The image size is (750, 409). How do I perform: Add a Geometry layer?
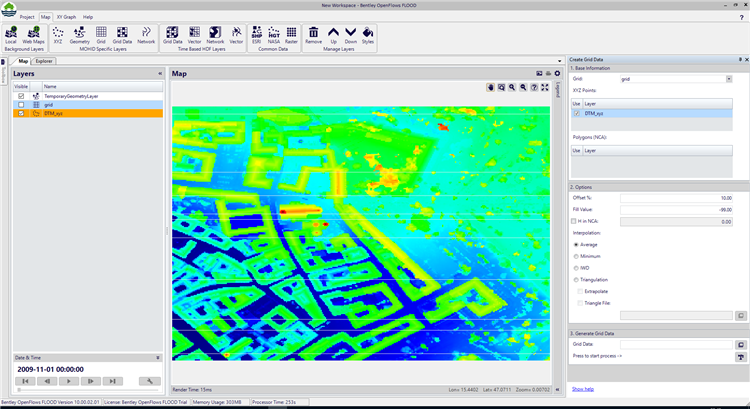[x=79, y=35]
